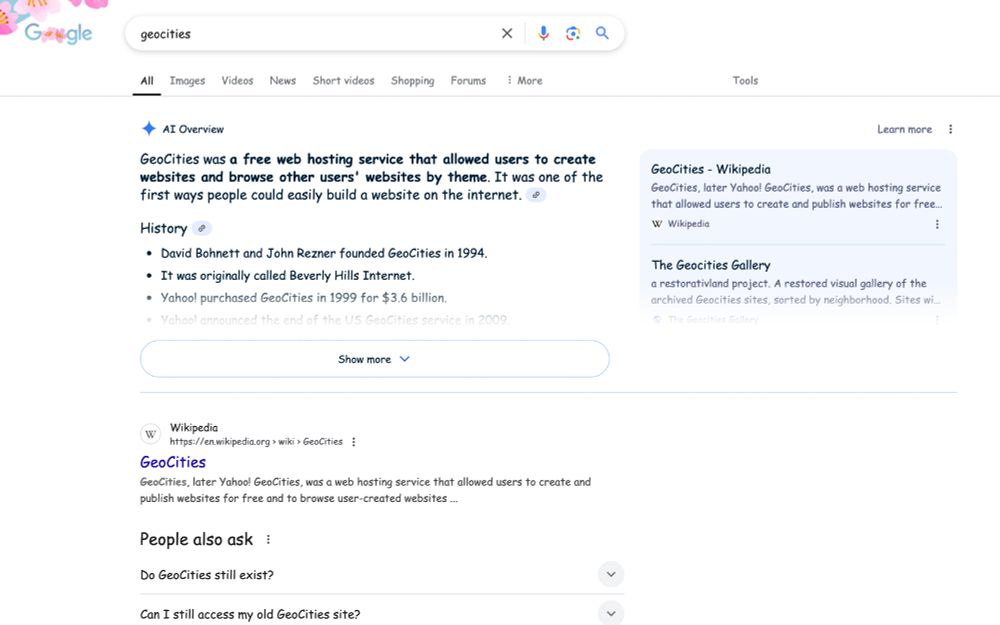Viewport: 1000px width, 625px height.
Task: Click bullet about Yahoo! $3.6 billion purchase
Action: coord(303,298)
